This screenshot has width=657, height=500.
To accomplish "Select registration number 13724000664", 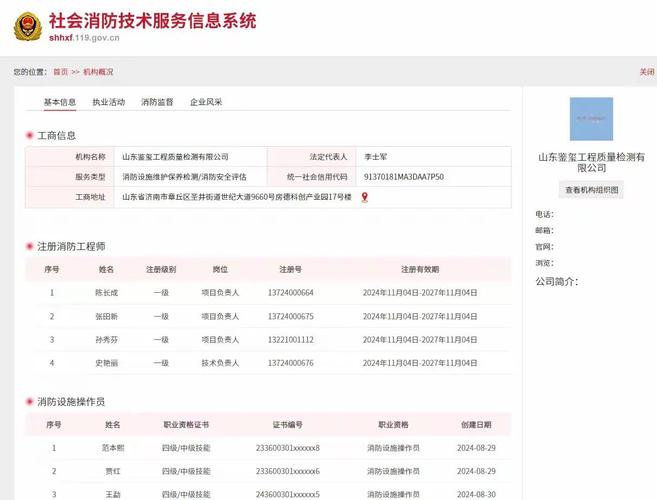I will click(x=291, y=293).
